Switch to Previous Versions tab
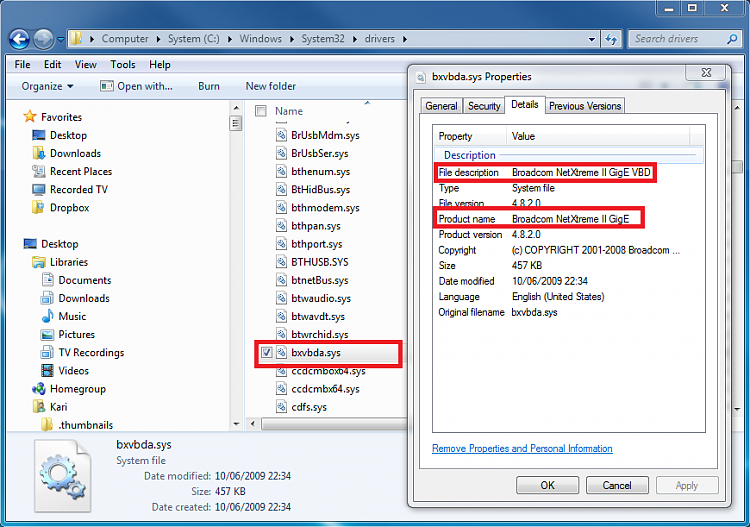Image resolution: width=750 pixels, height=527 pixels. click(585, 106)
